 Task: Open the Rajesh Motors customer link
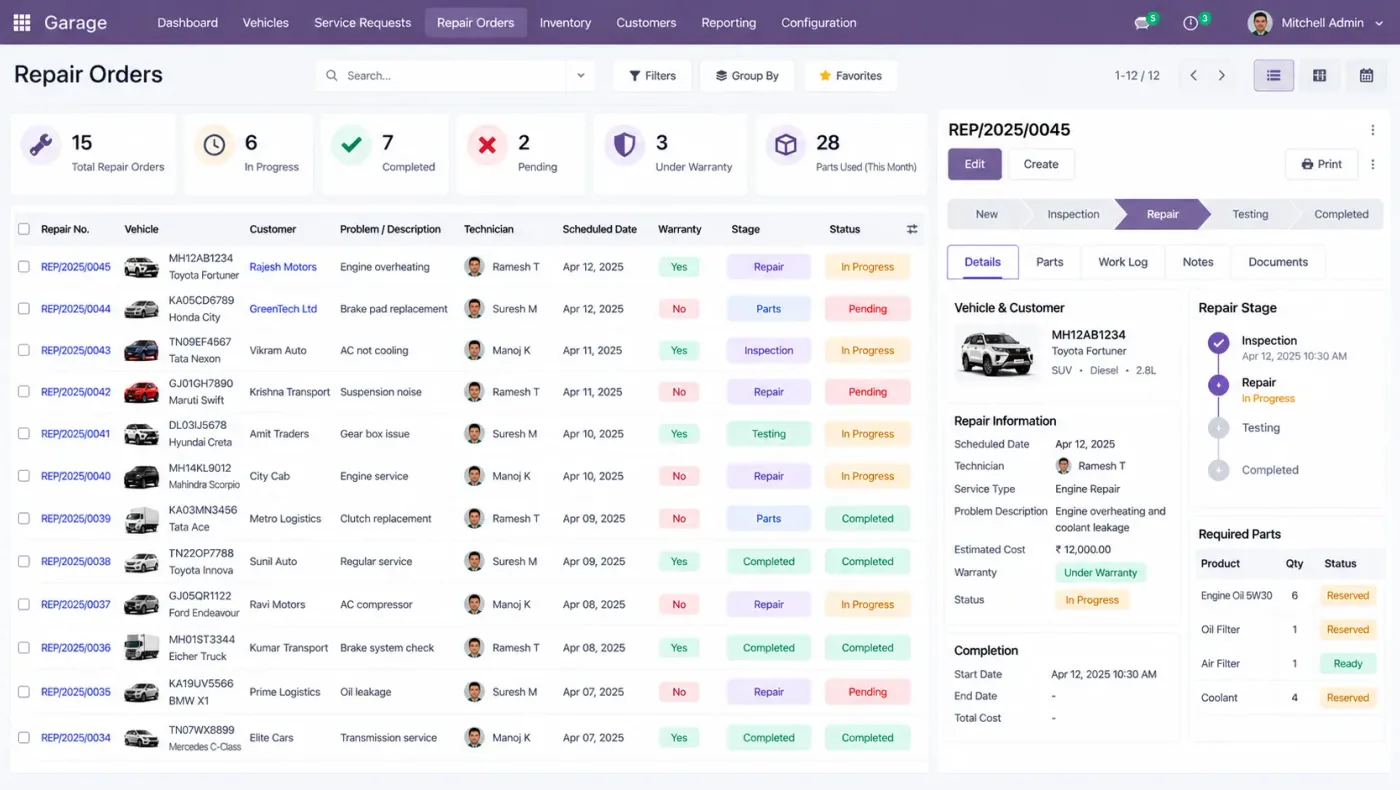coord(283,267)
